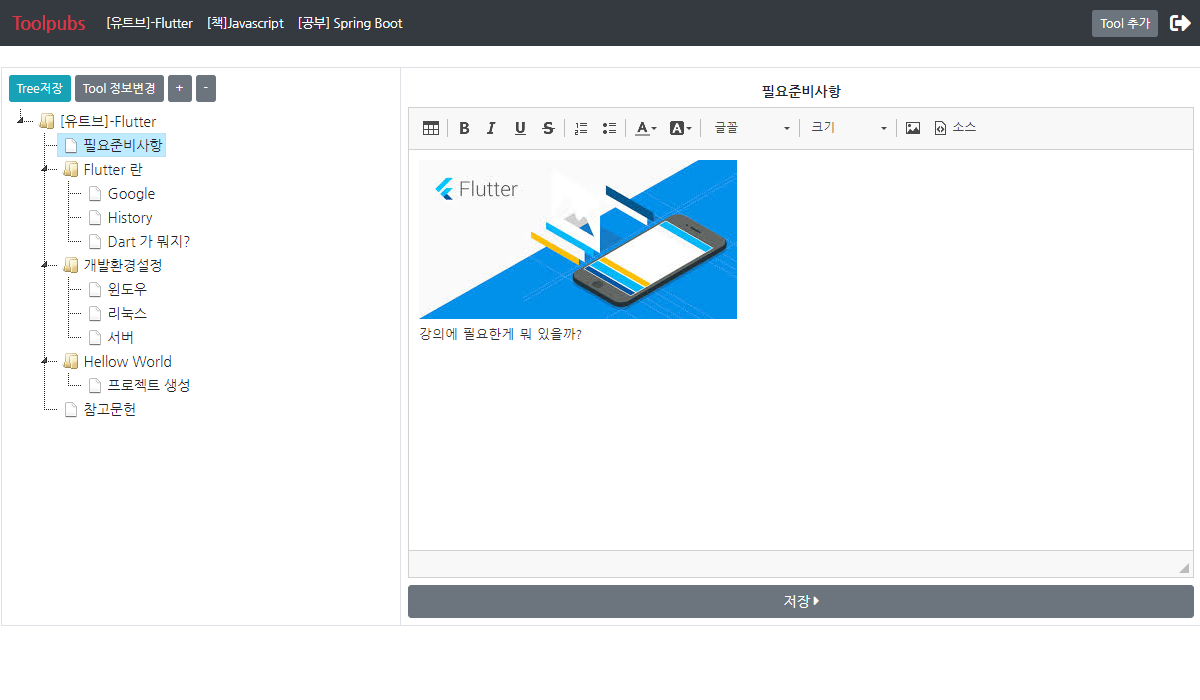
Task: Click the 참고문헌 document icon
Action: point(70,410)
